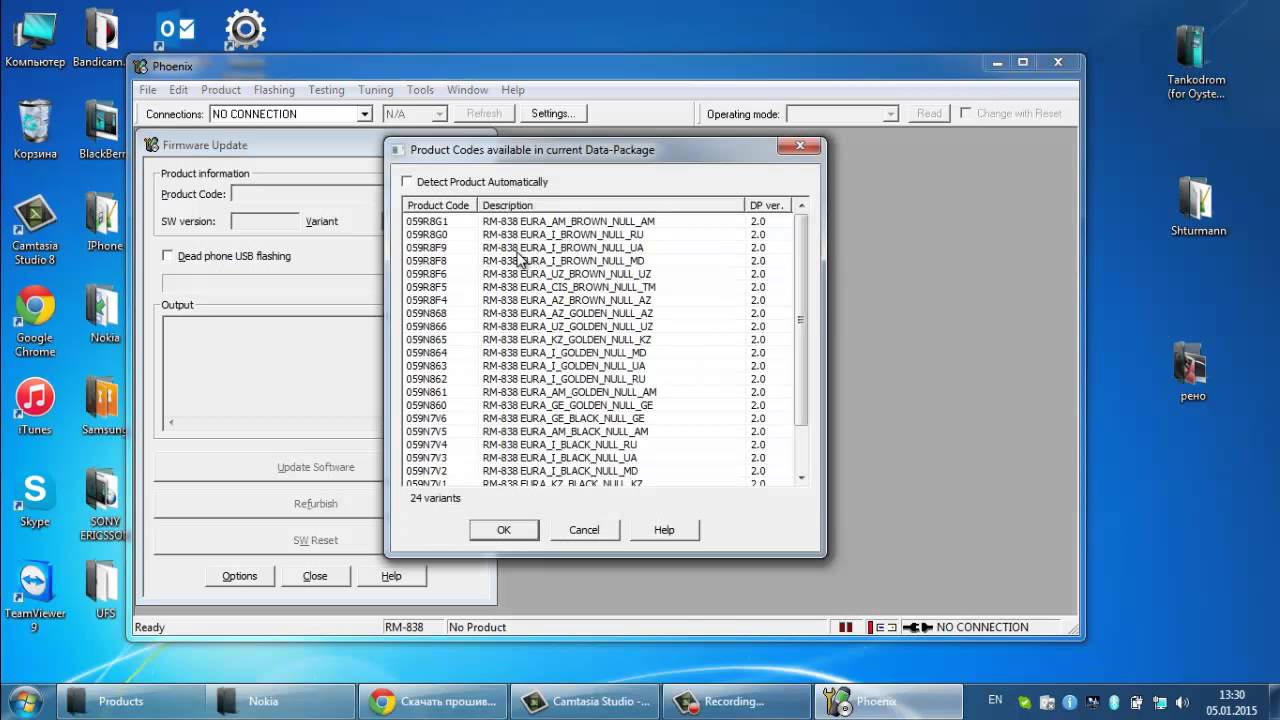This screenshot has height=720, width=1280.
Task: Click Options in Firmware Update window
Action: 240,576
